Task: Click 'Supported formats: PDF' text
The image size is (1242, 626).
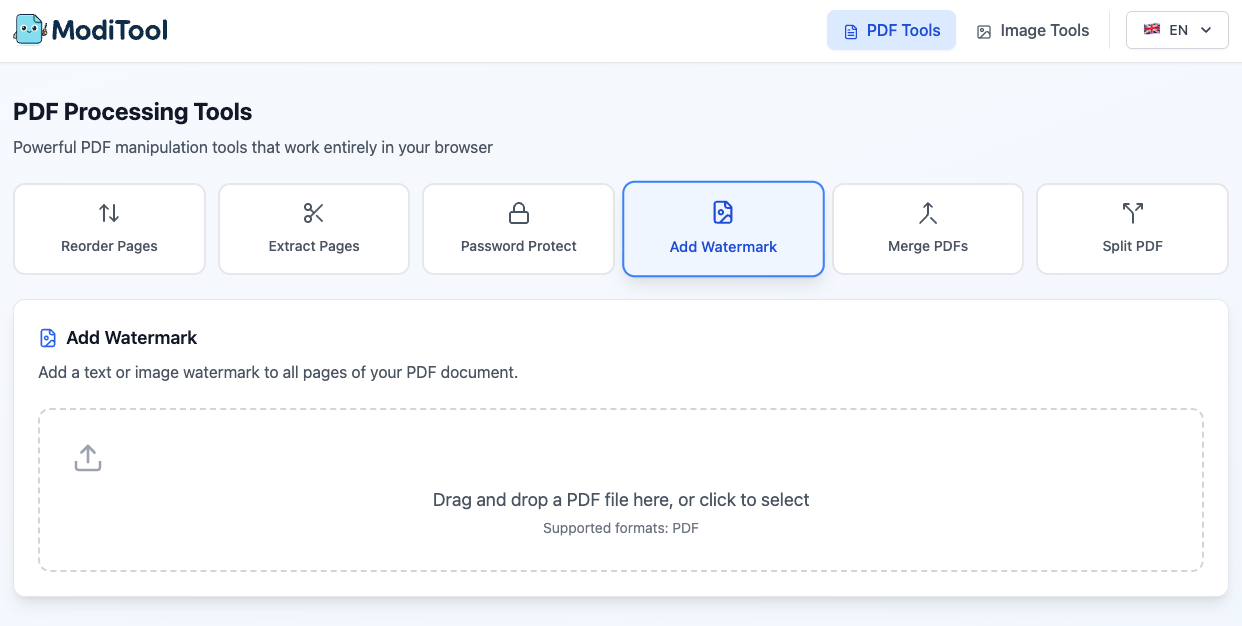Action: (621, 528)
